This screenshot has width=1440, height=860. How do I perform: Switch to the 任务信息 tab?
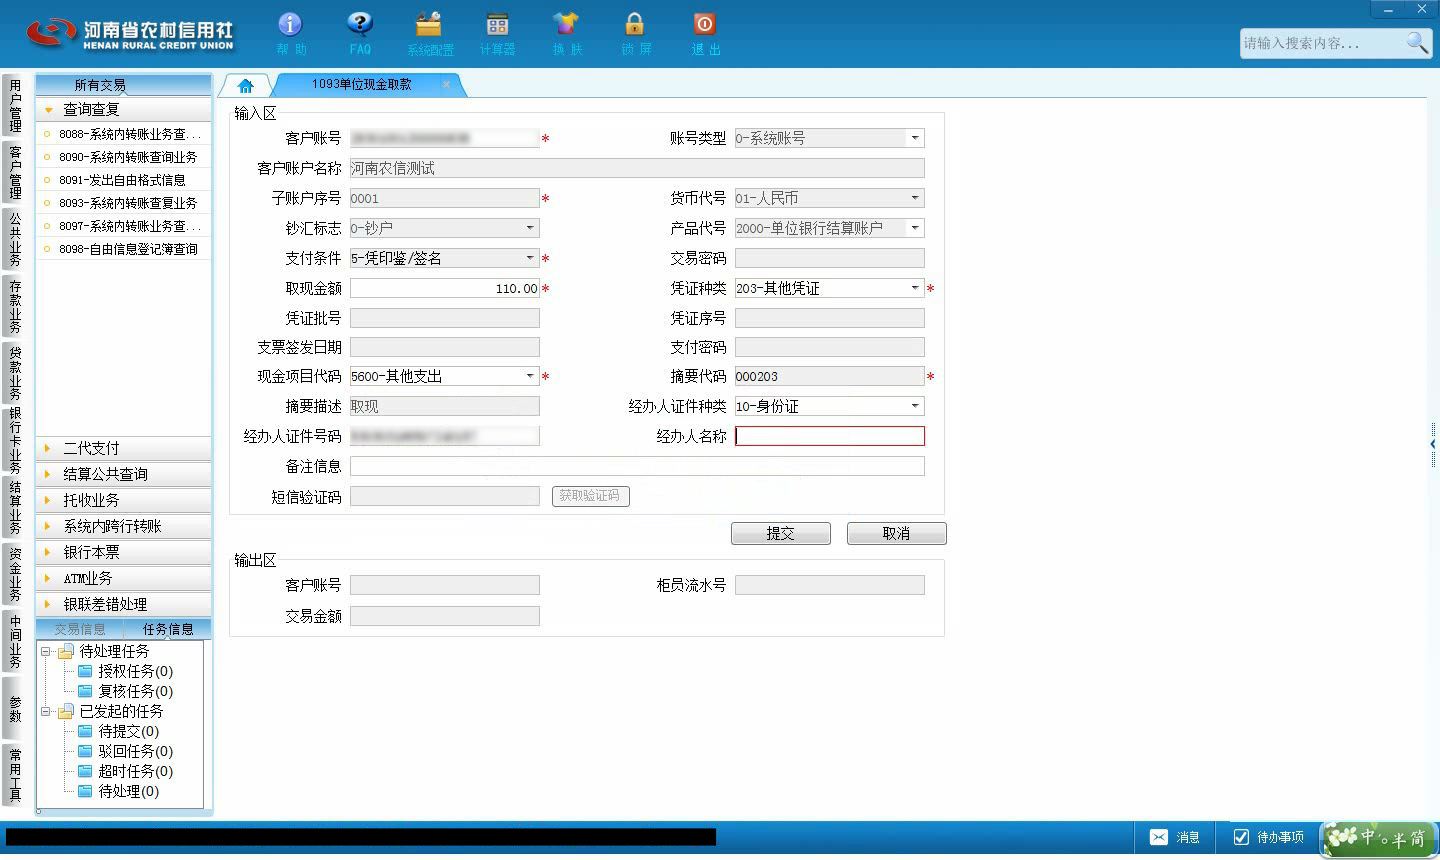point(168,629)
